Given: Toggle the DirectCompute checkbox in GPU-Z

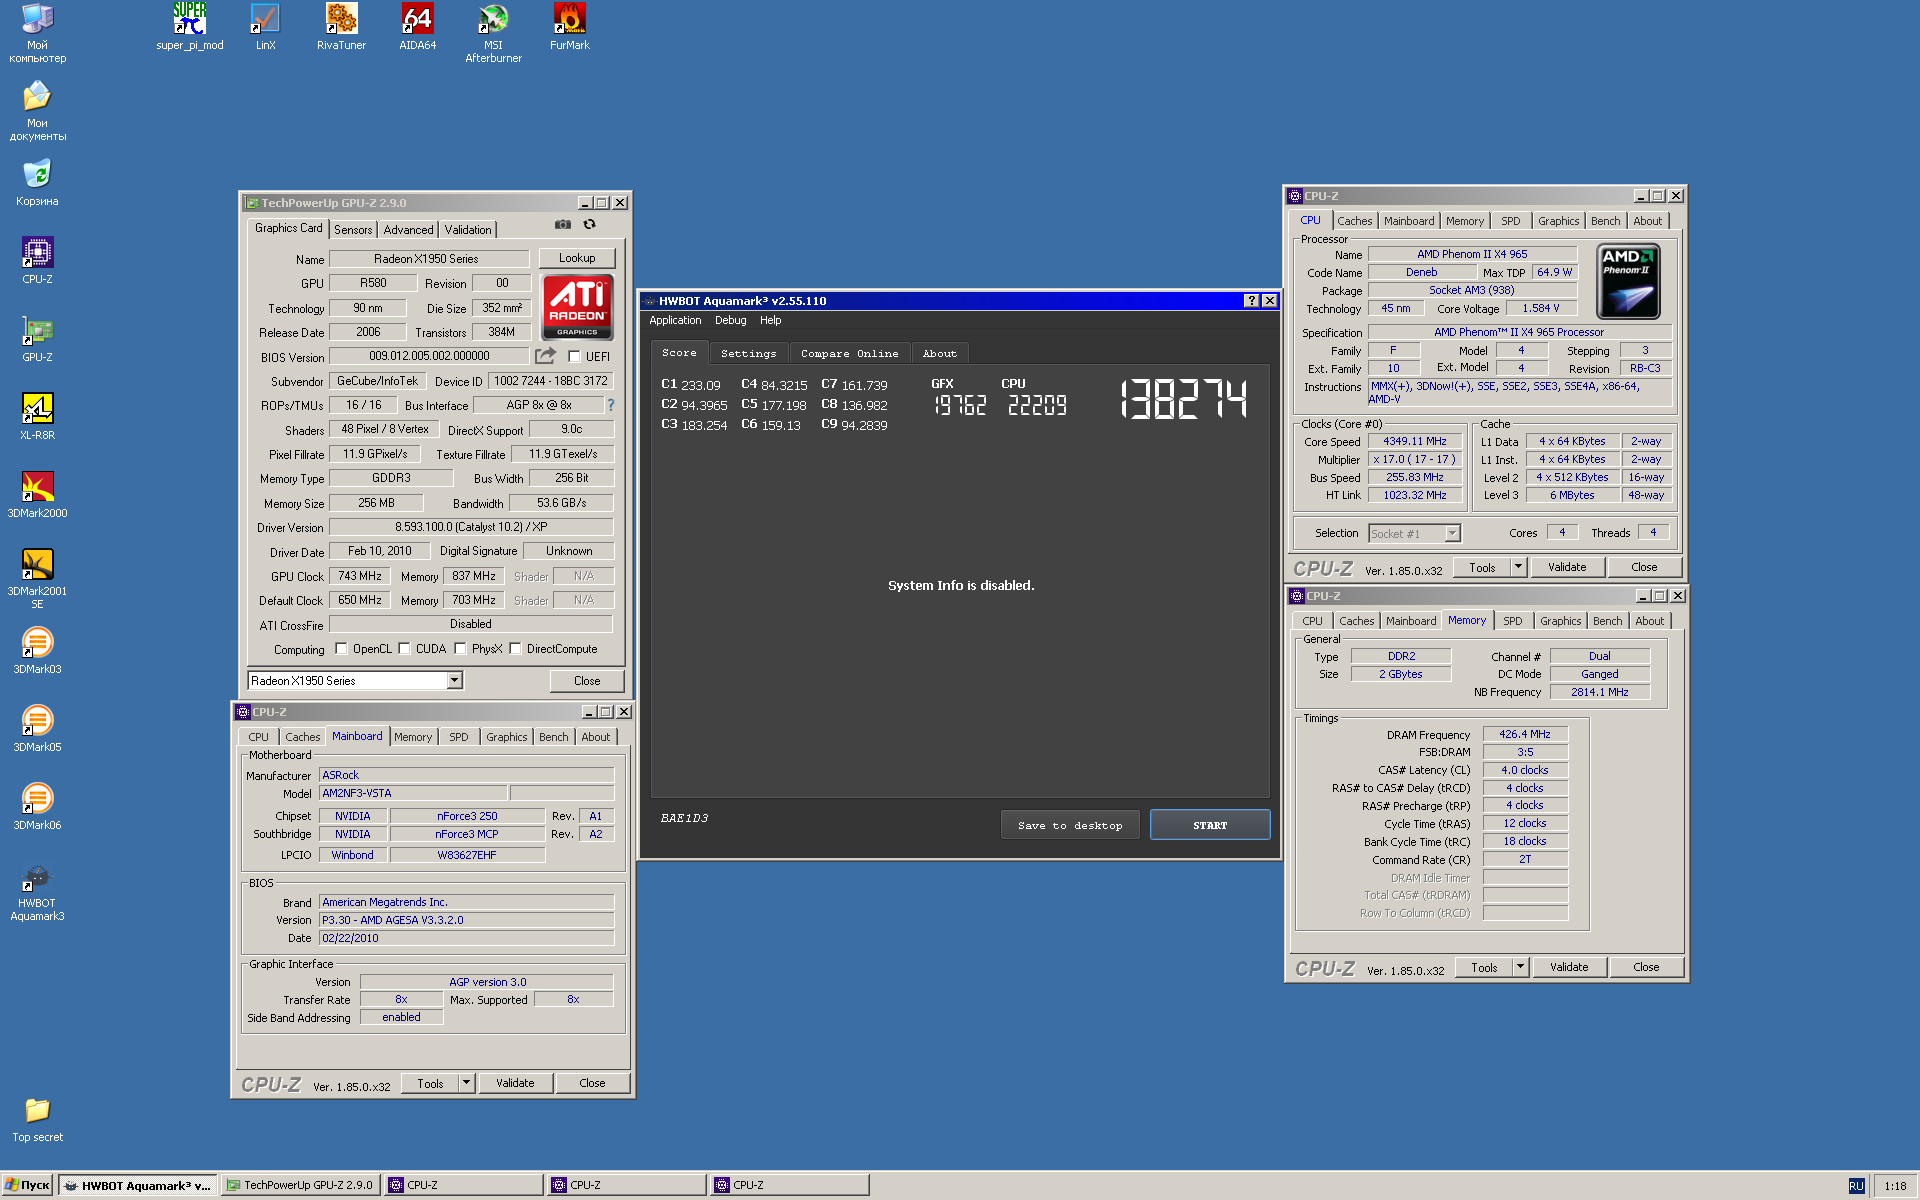Looking at the screenshot, I should (x=515, y=648).
